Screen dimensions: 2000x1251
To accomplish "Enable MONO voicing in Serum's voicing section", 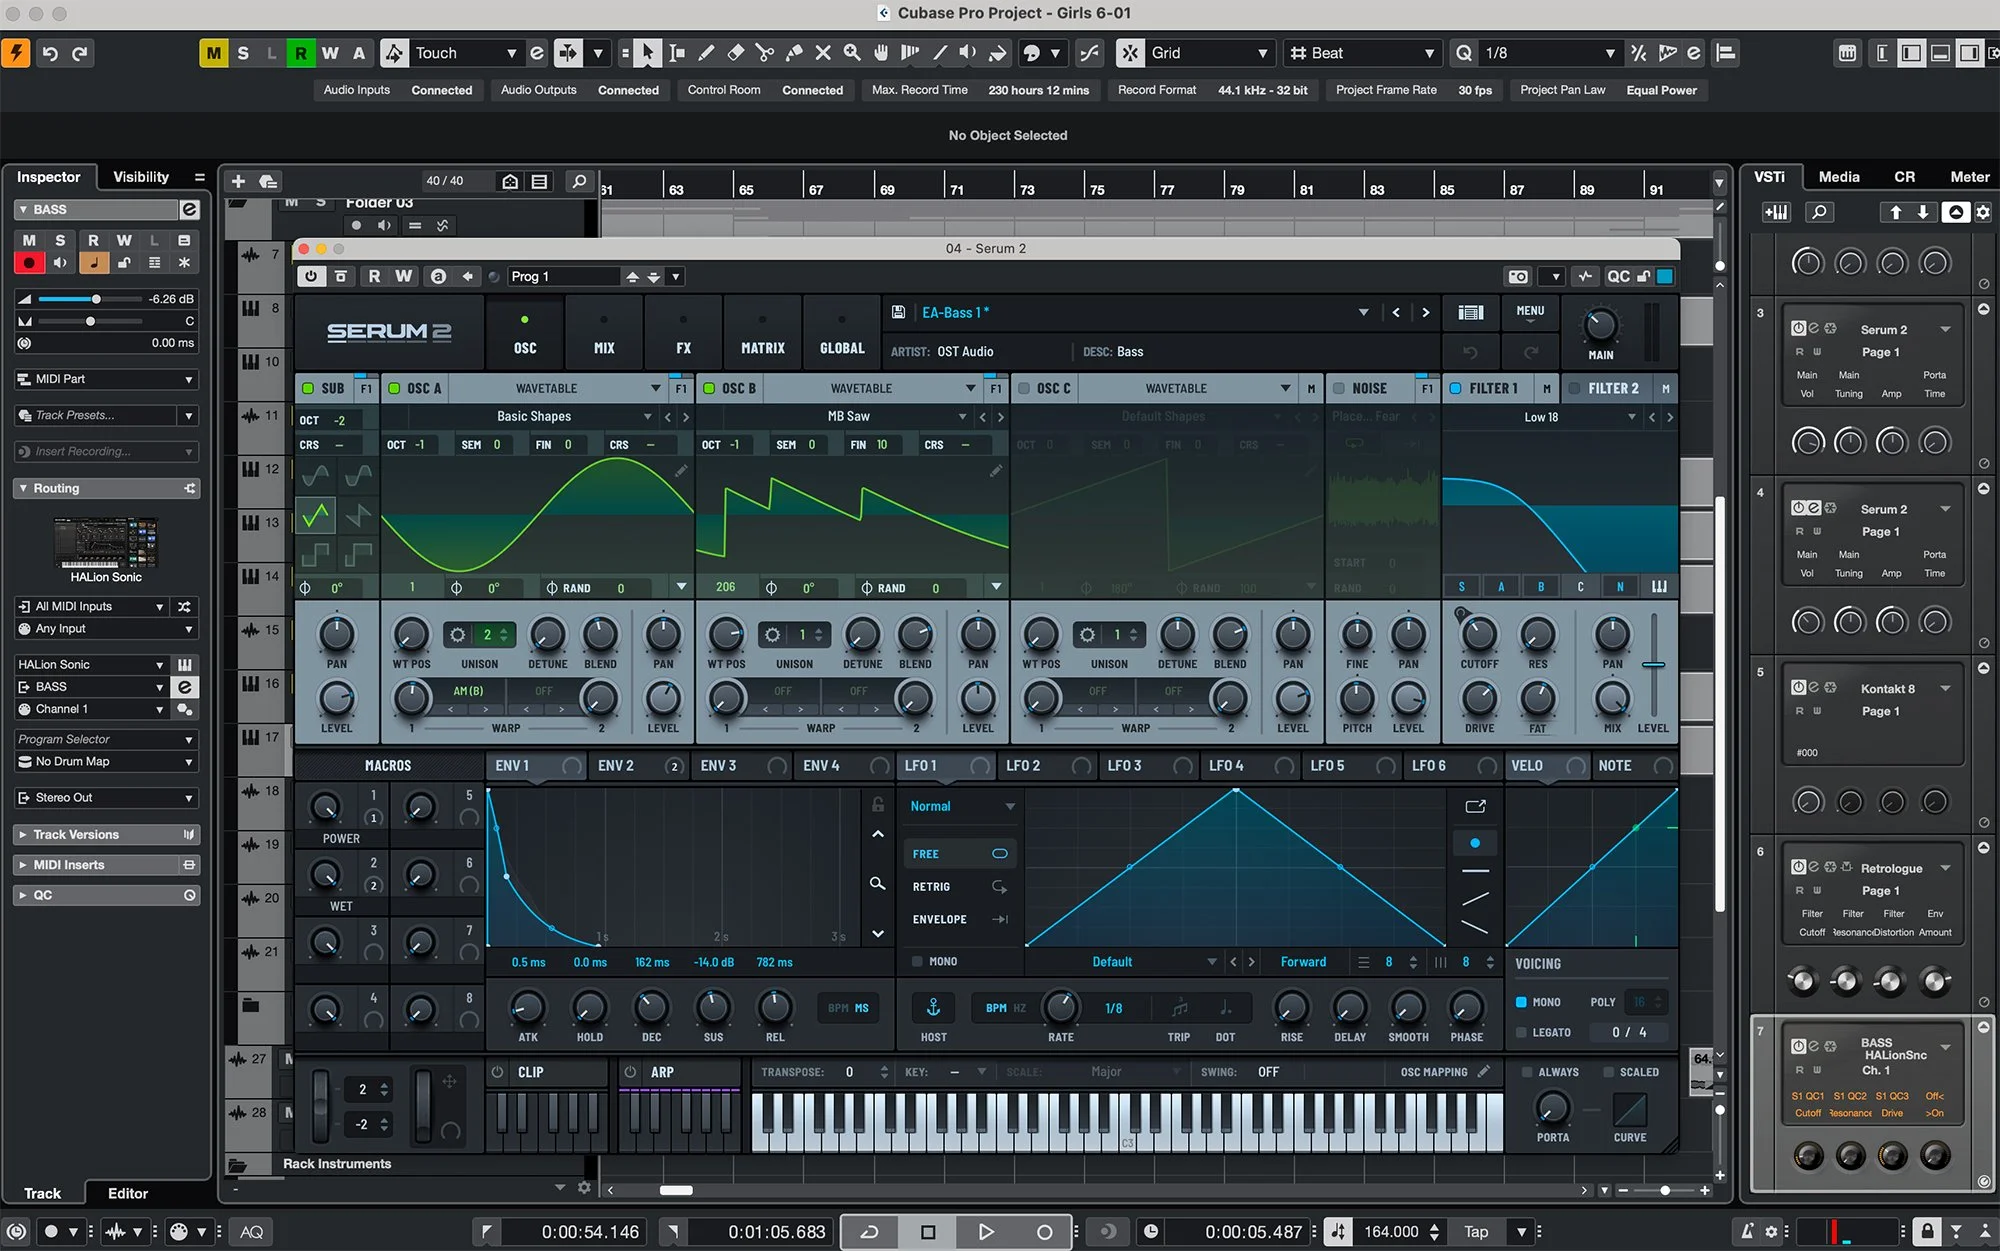I will click(x=1522, y=1001).
